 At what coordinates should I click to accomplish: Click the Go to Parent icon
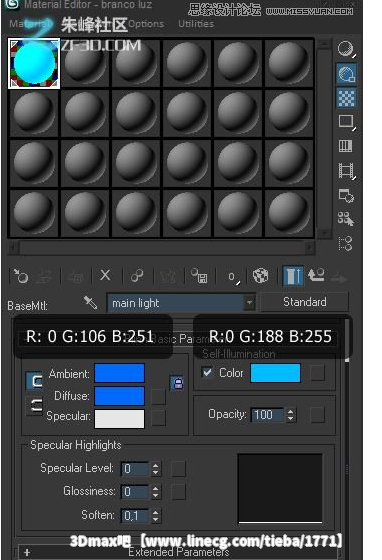tap(316, 275)
